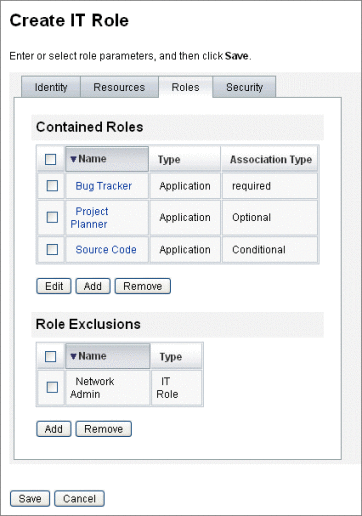Click sort arrow on Role Exclusions Name column
Screen dimensions: 362x516
(x=73, y=356)
